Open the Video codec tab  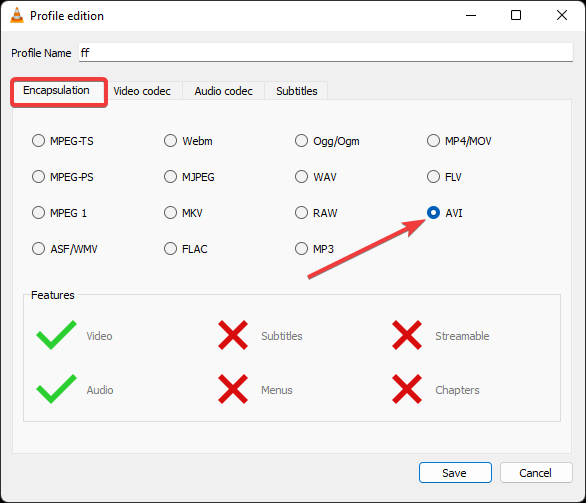[x=142, y=91]
